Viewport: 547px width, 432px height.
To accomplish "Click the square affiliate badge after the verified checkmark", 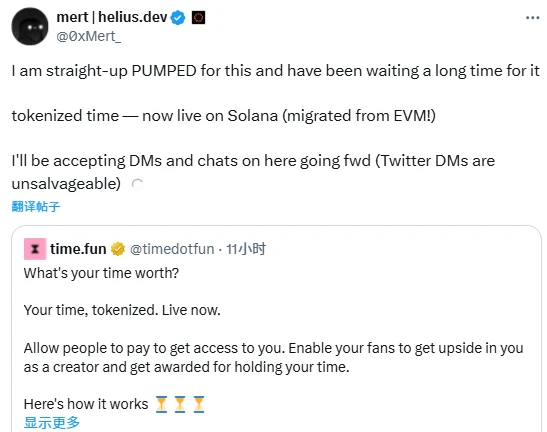I will 198,17.
